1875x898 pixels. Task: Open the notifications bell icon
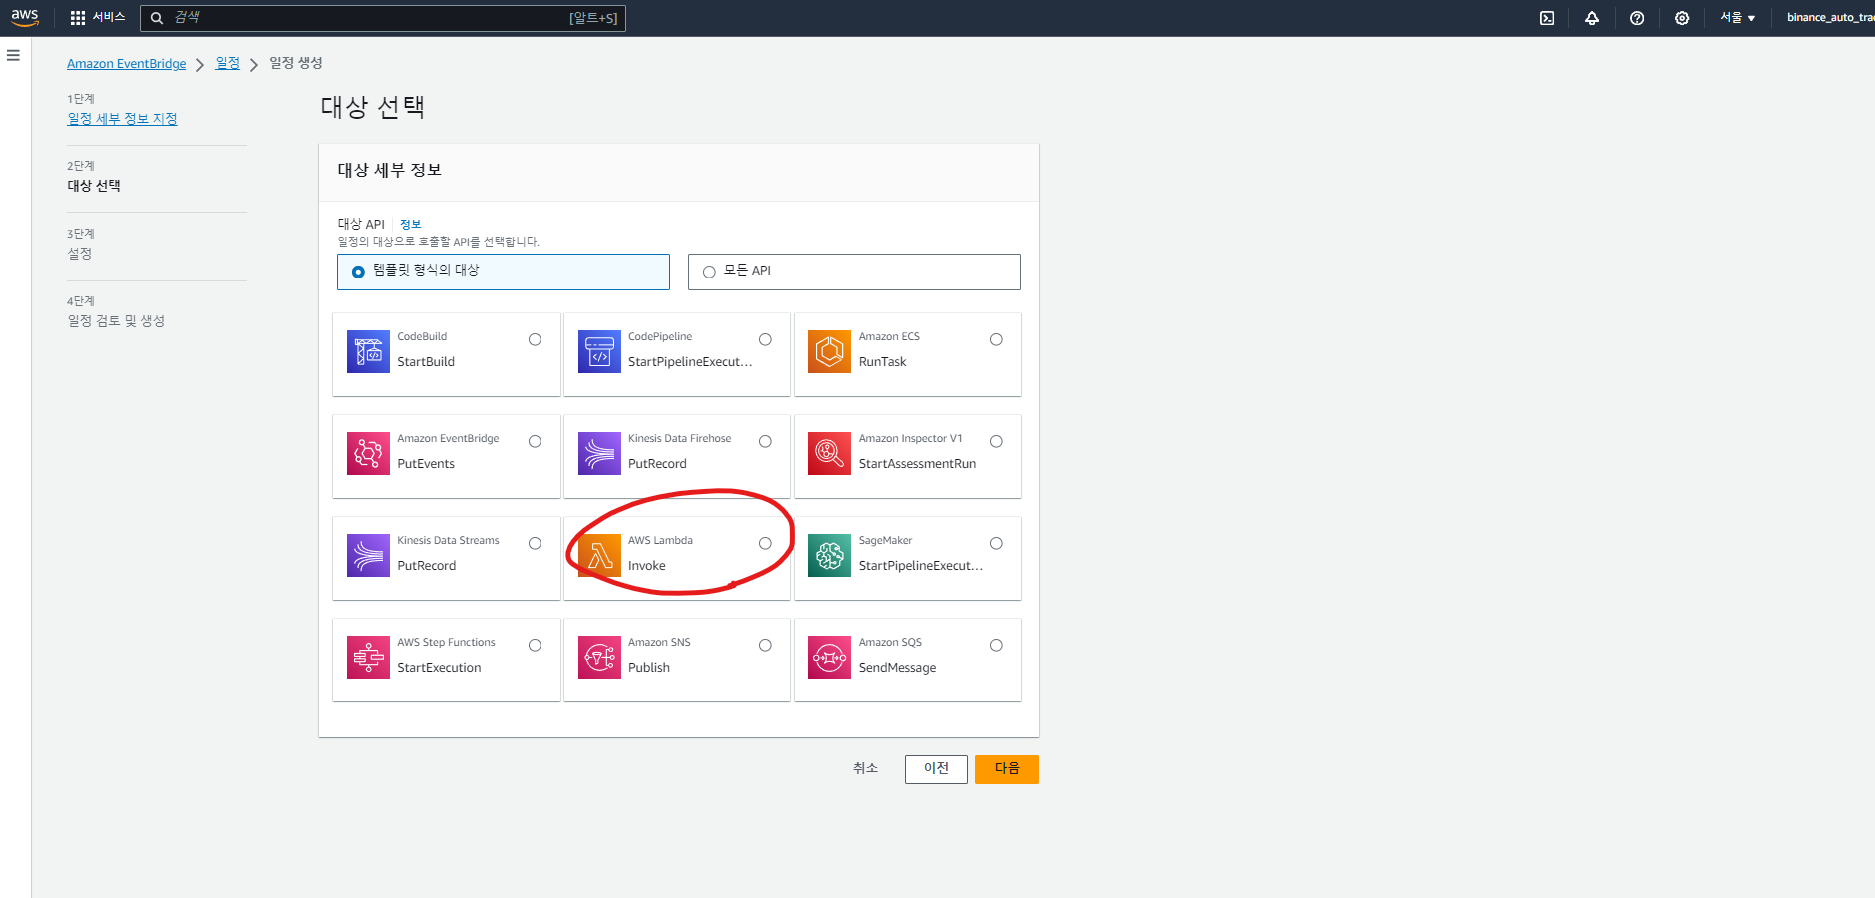[x=1592, y=18]
